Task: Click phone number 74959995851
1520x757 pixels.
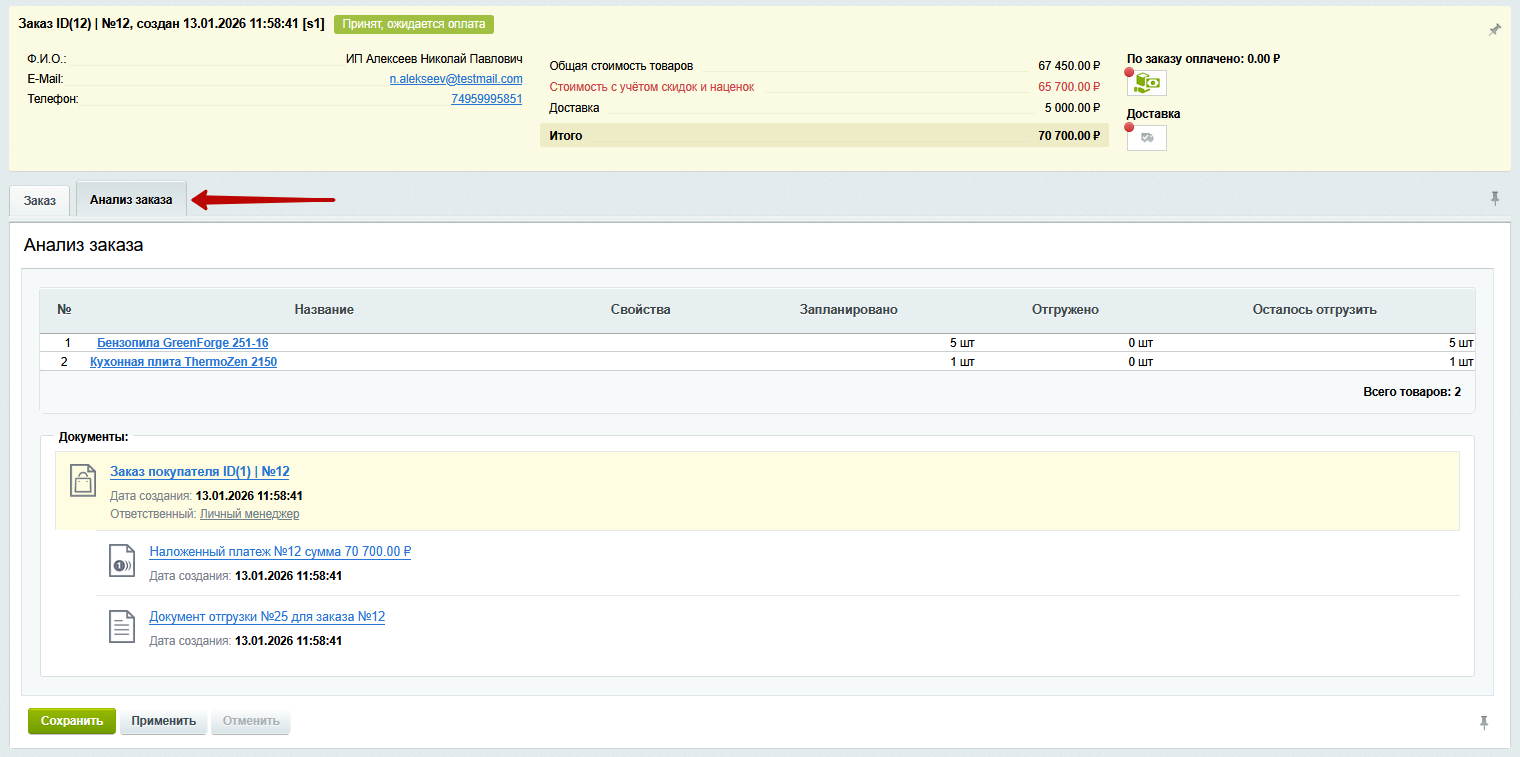Action: [486, 99]
